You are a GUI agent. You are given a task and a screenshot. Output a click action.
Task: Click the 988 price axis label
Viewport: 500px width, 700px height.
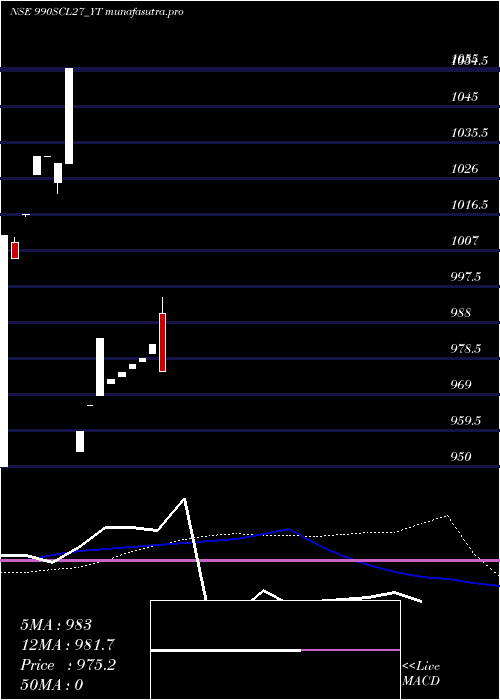coord(461,312)
